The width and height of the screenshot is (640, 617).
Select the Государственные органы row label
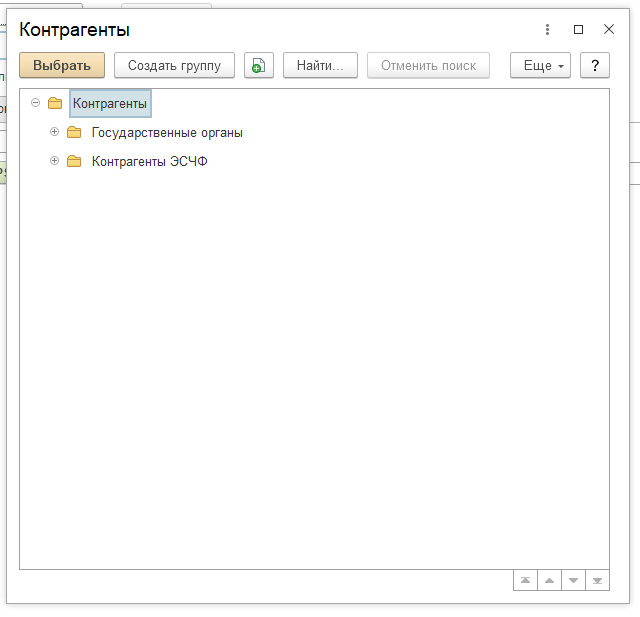(x=167, y=132)
